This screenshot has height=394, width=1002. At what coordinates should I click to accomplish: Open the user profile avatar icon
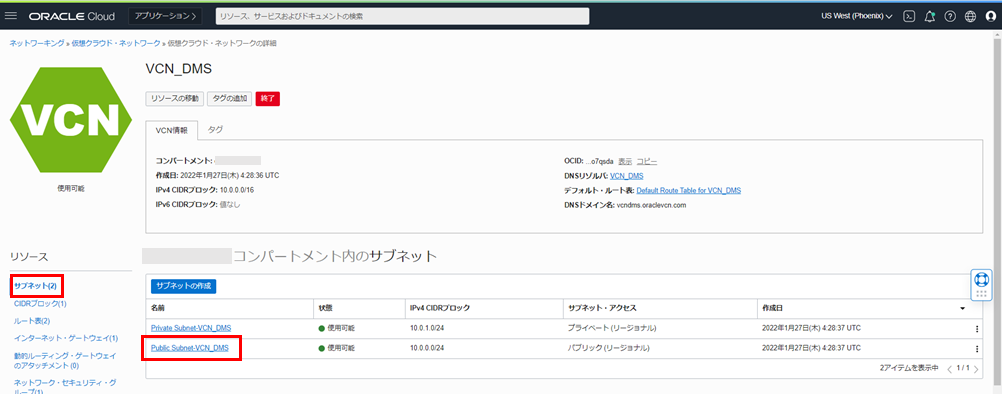991,16
